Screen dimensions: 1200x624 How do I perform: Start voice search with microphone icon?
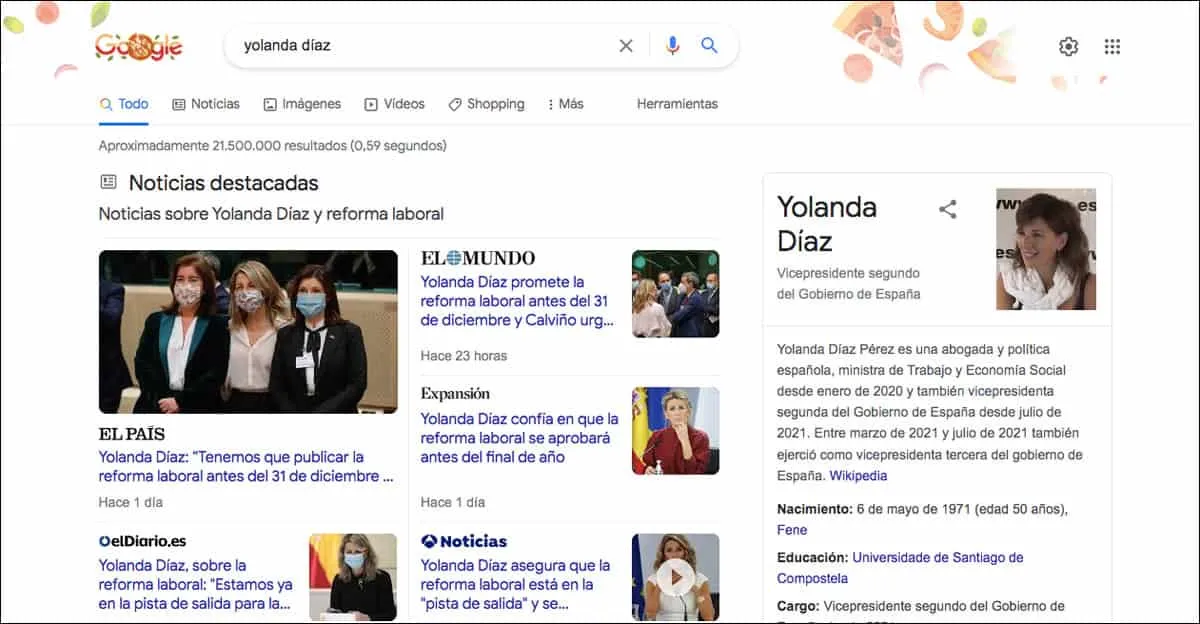click(672, 45)
